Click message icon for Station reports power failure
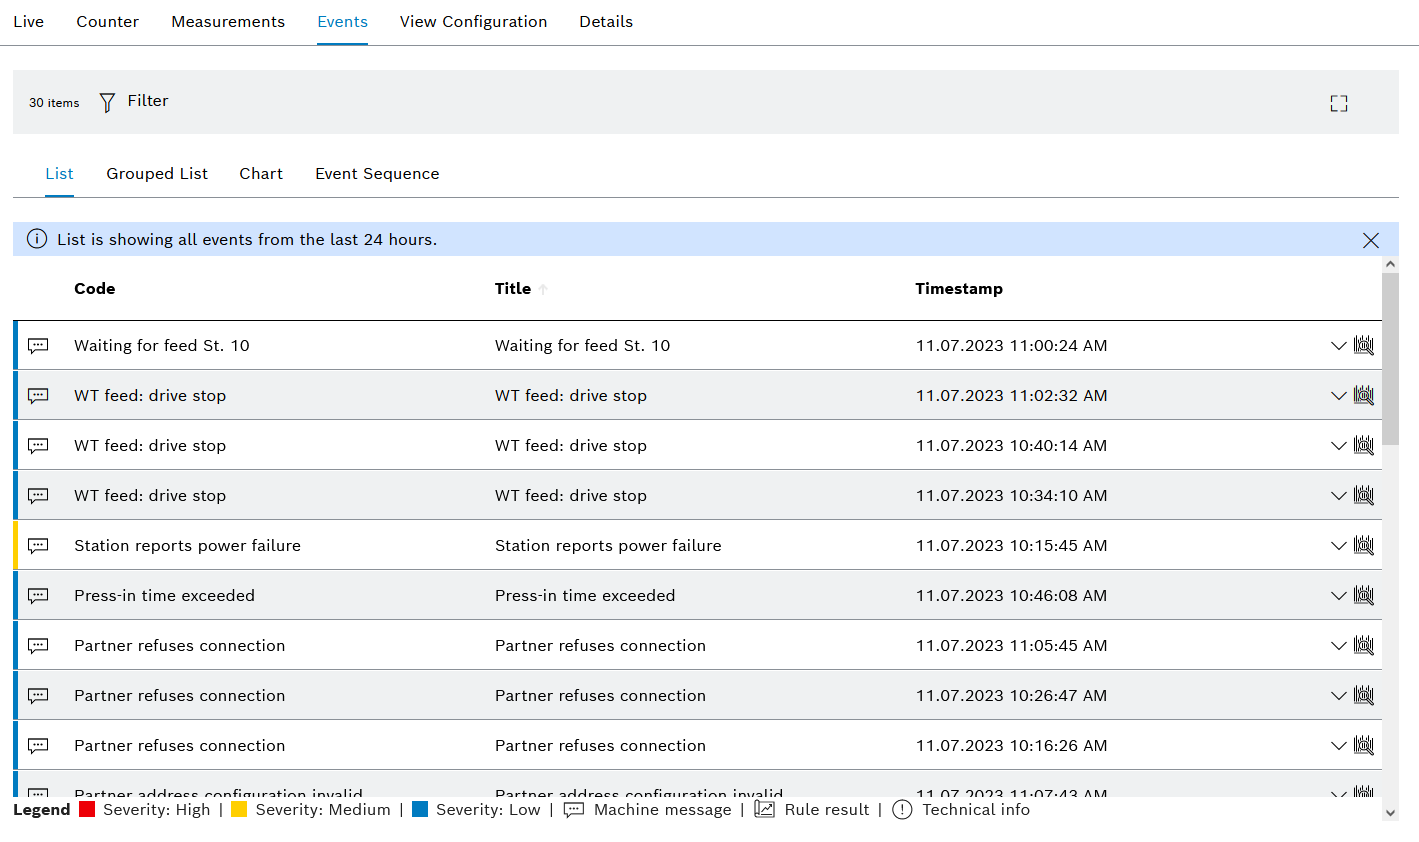Viewport: 1419px width, 842px height. (x=38, y=546)
